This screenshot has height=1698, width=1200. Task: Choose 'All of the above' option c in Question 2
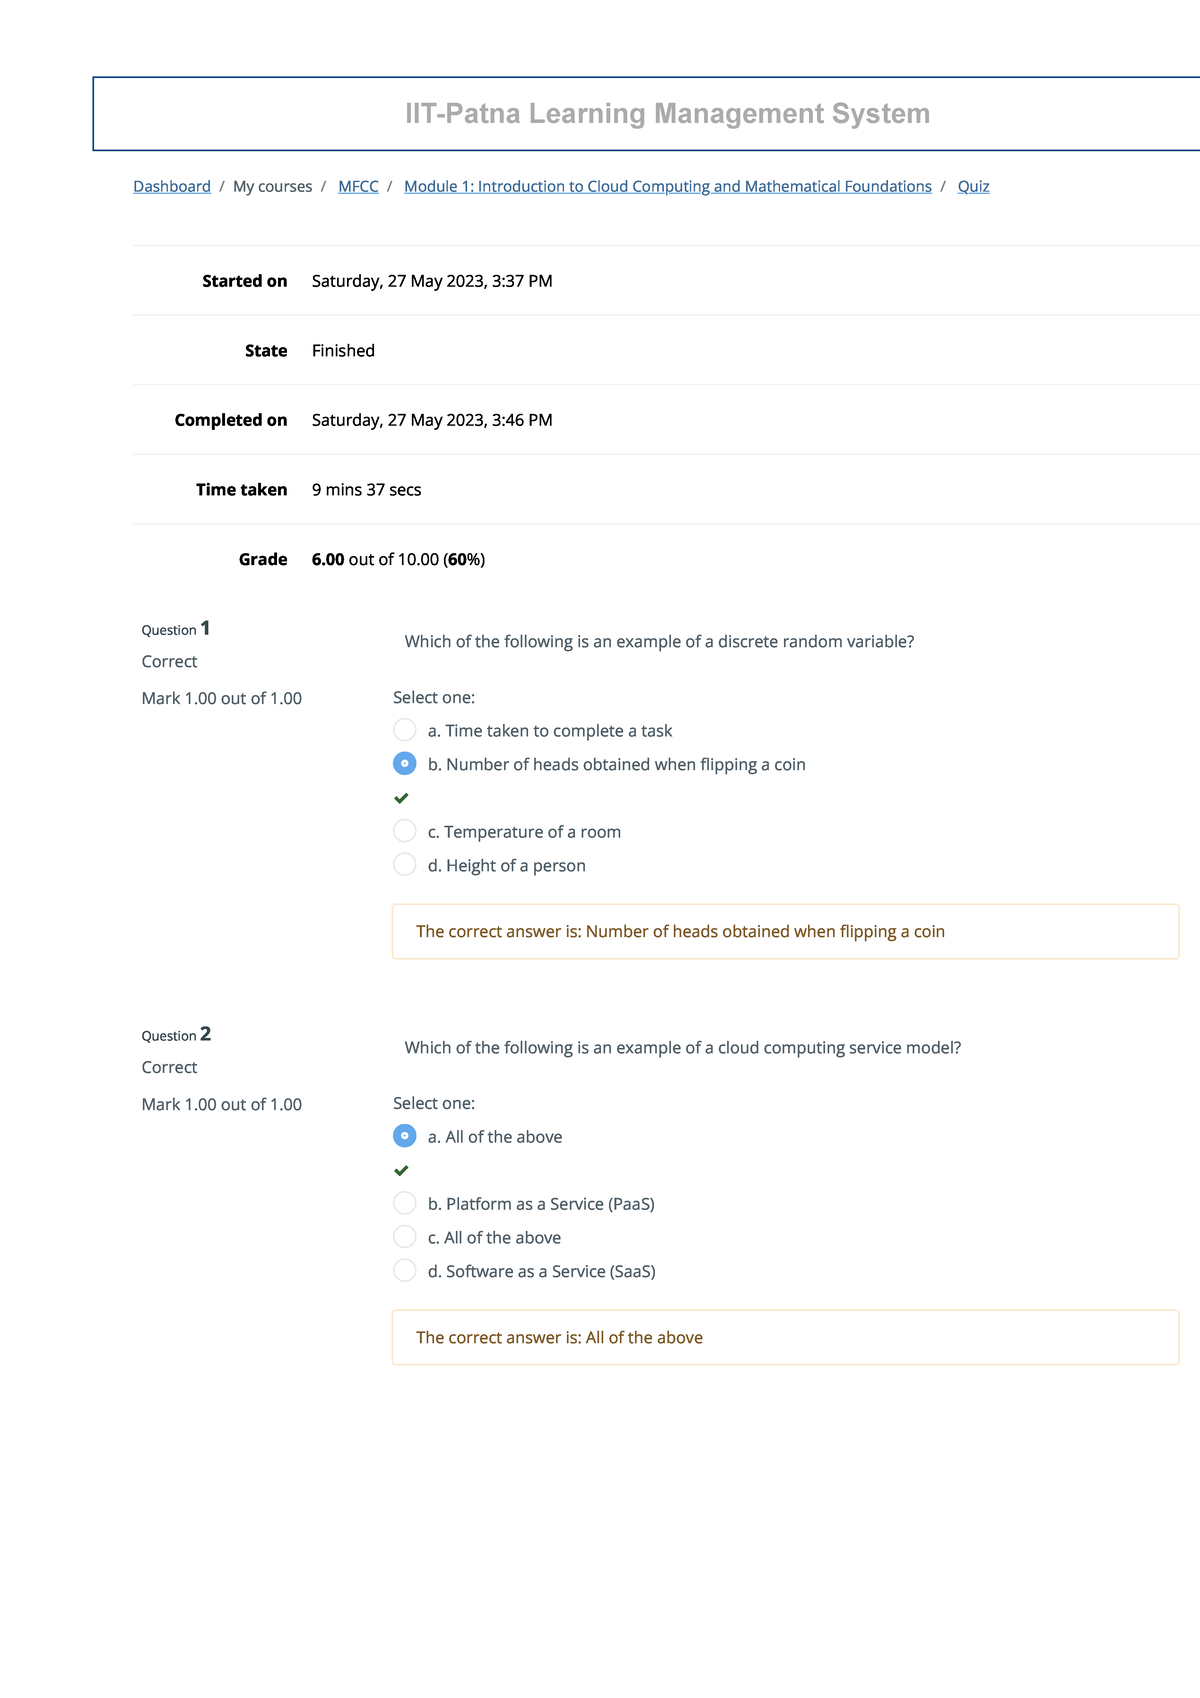(x=404, y=1236)
